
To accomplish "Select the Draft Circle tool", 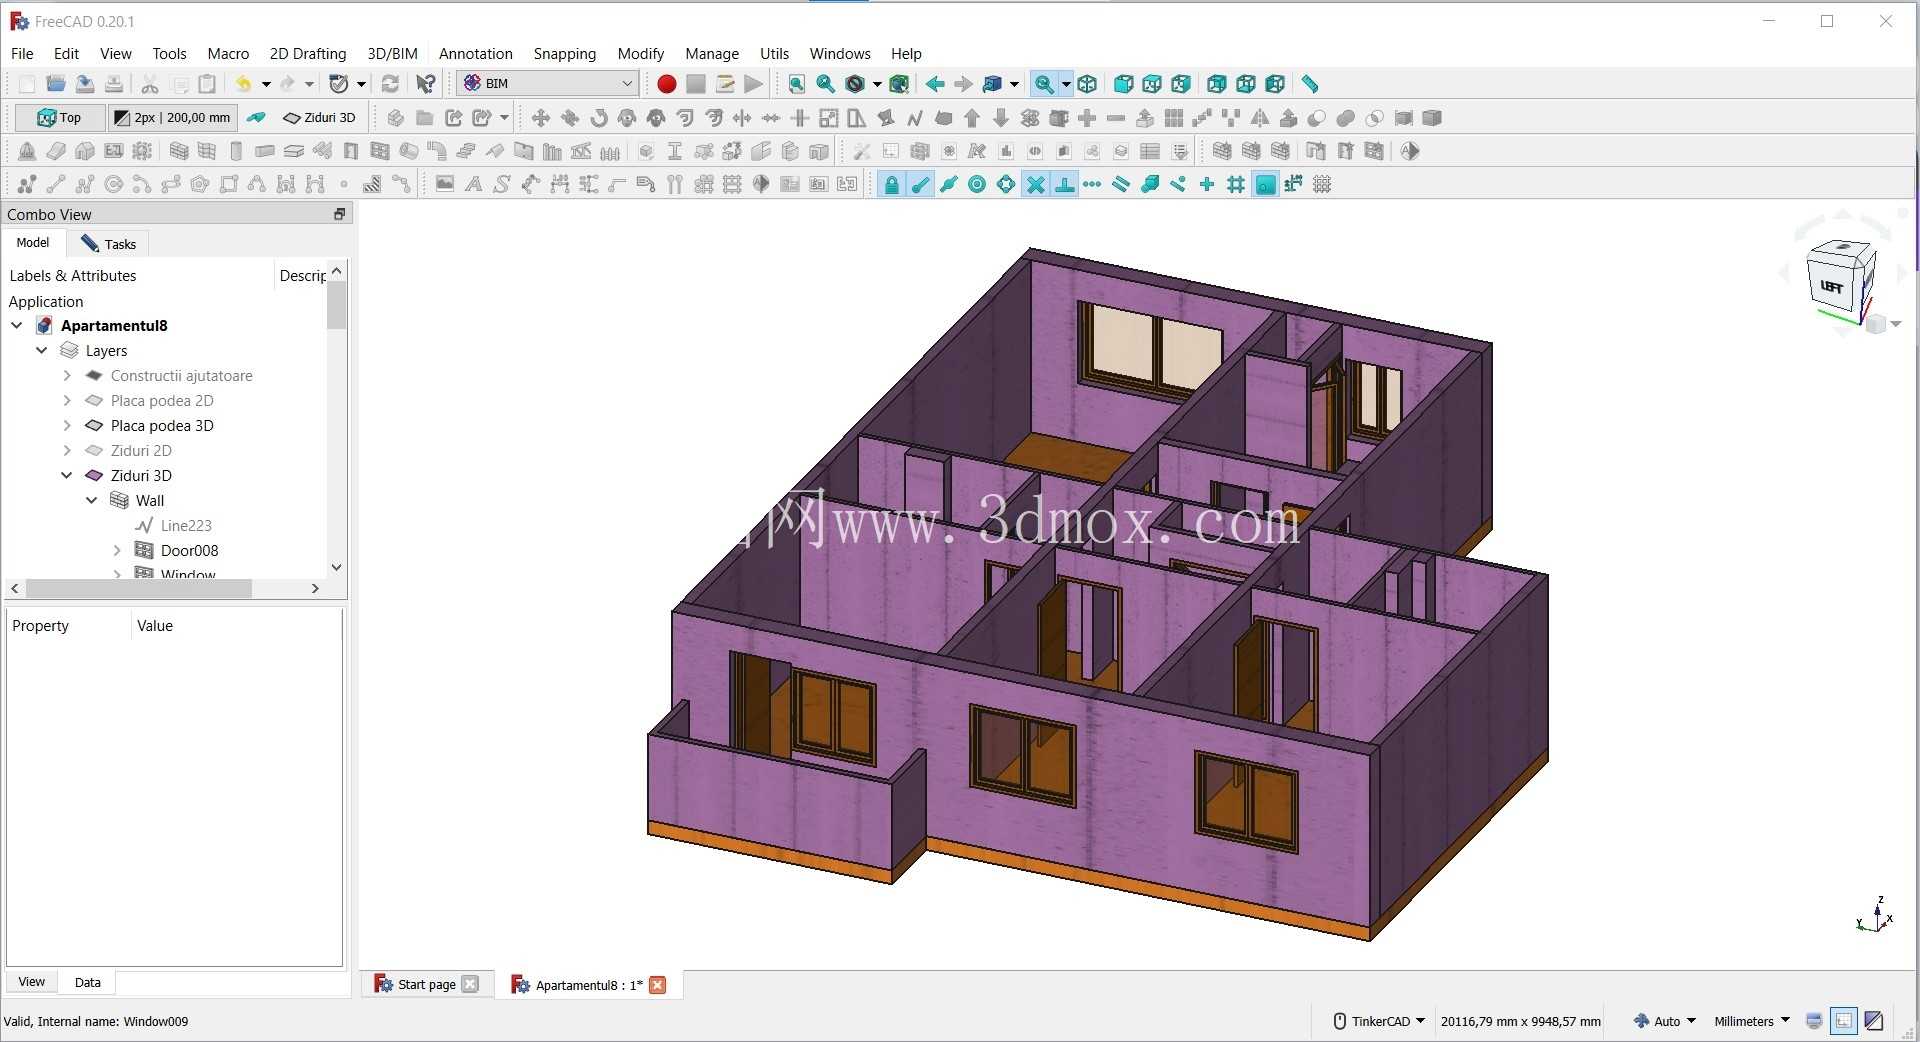I will click(113, 184).
